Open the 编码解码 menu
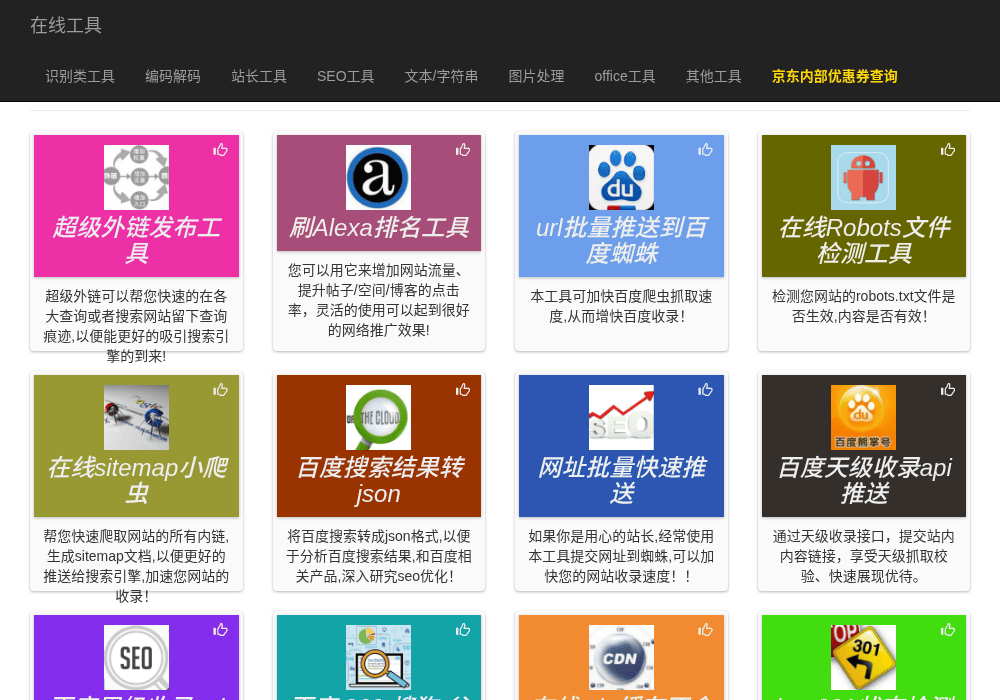1000x700 pixels. pyautogui.click(x=173, y=77)
